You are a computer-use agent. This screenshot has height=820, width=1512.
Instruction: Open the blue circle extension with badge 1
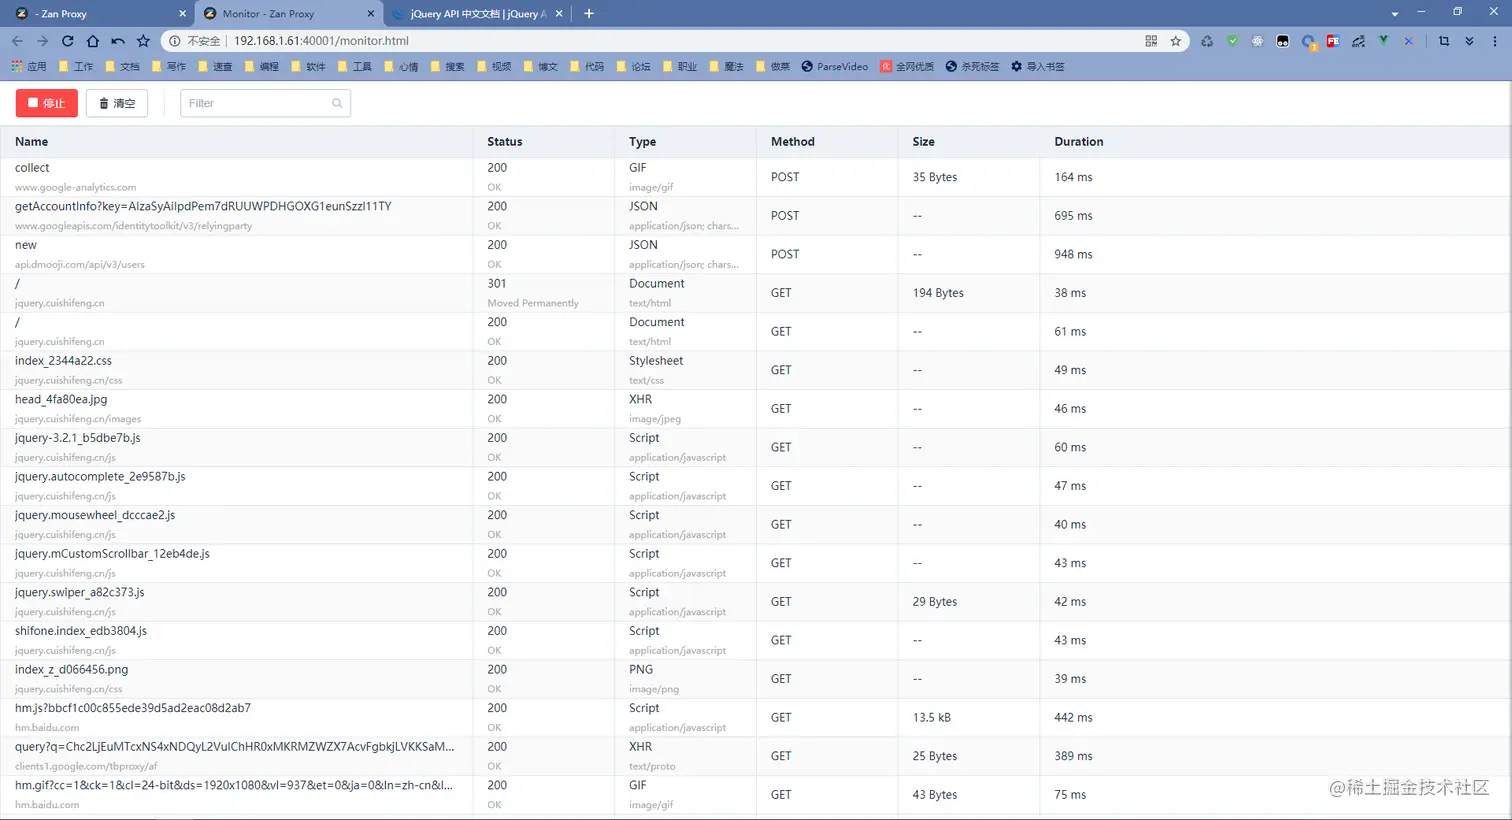pyautogui.click(x=1308, y=41)
